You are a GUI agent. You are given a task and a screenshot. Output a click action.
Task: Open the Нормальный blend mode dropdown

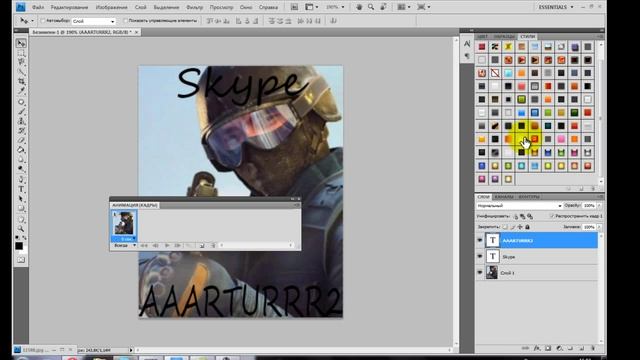(x=519, y=206)
